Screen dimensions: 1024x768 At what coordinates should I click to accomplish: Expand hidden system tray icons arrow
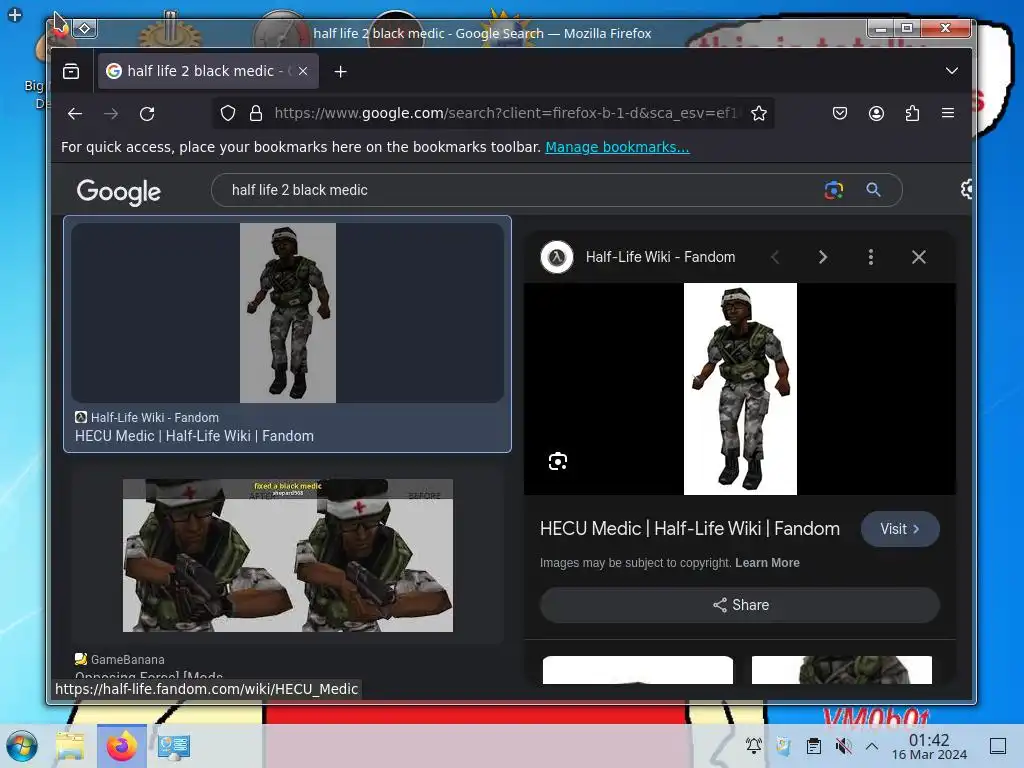[872, 746]
